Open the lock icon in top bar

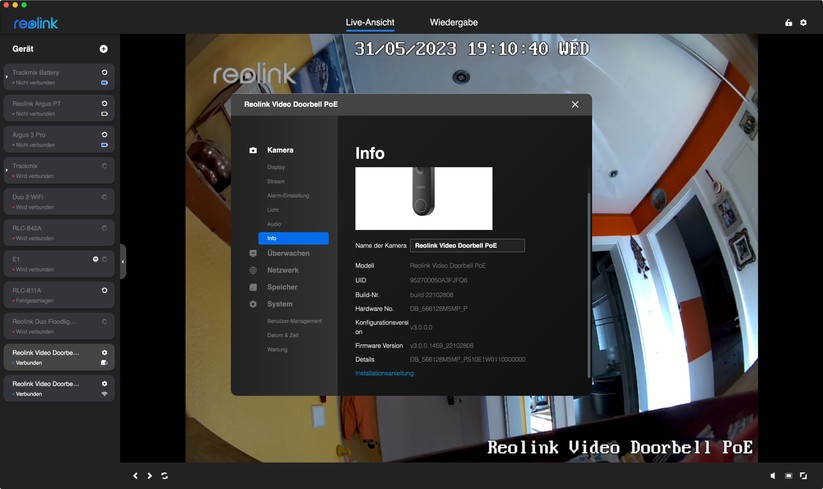click(x=788, y=23)
